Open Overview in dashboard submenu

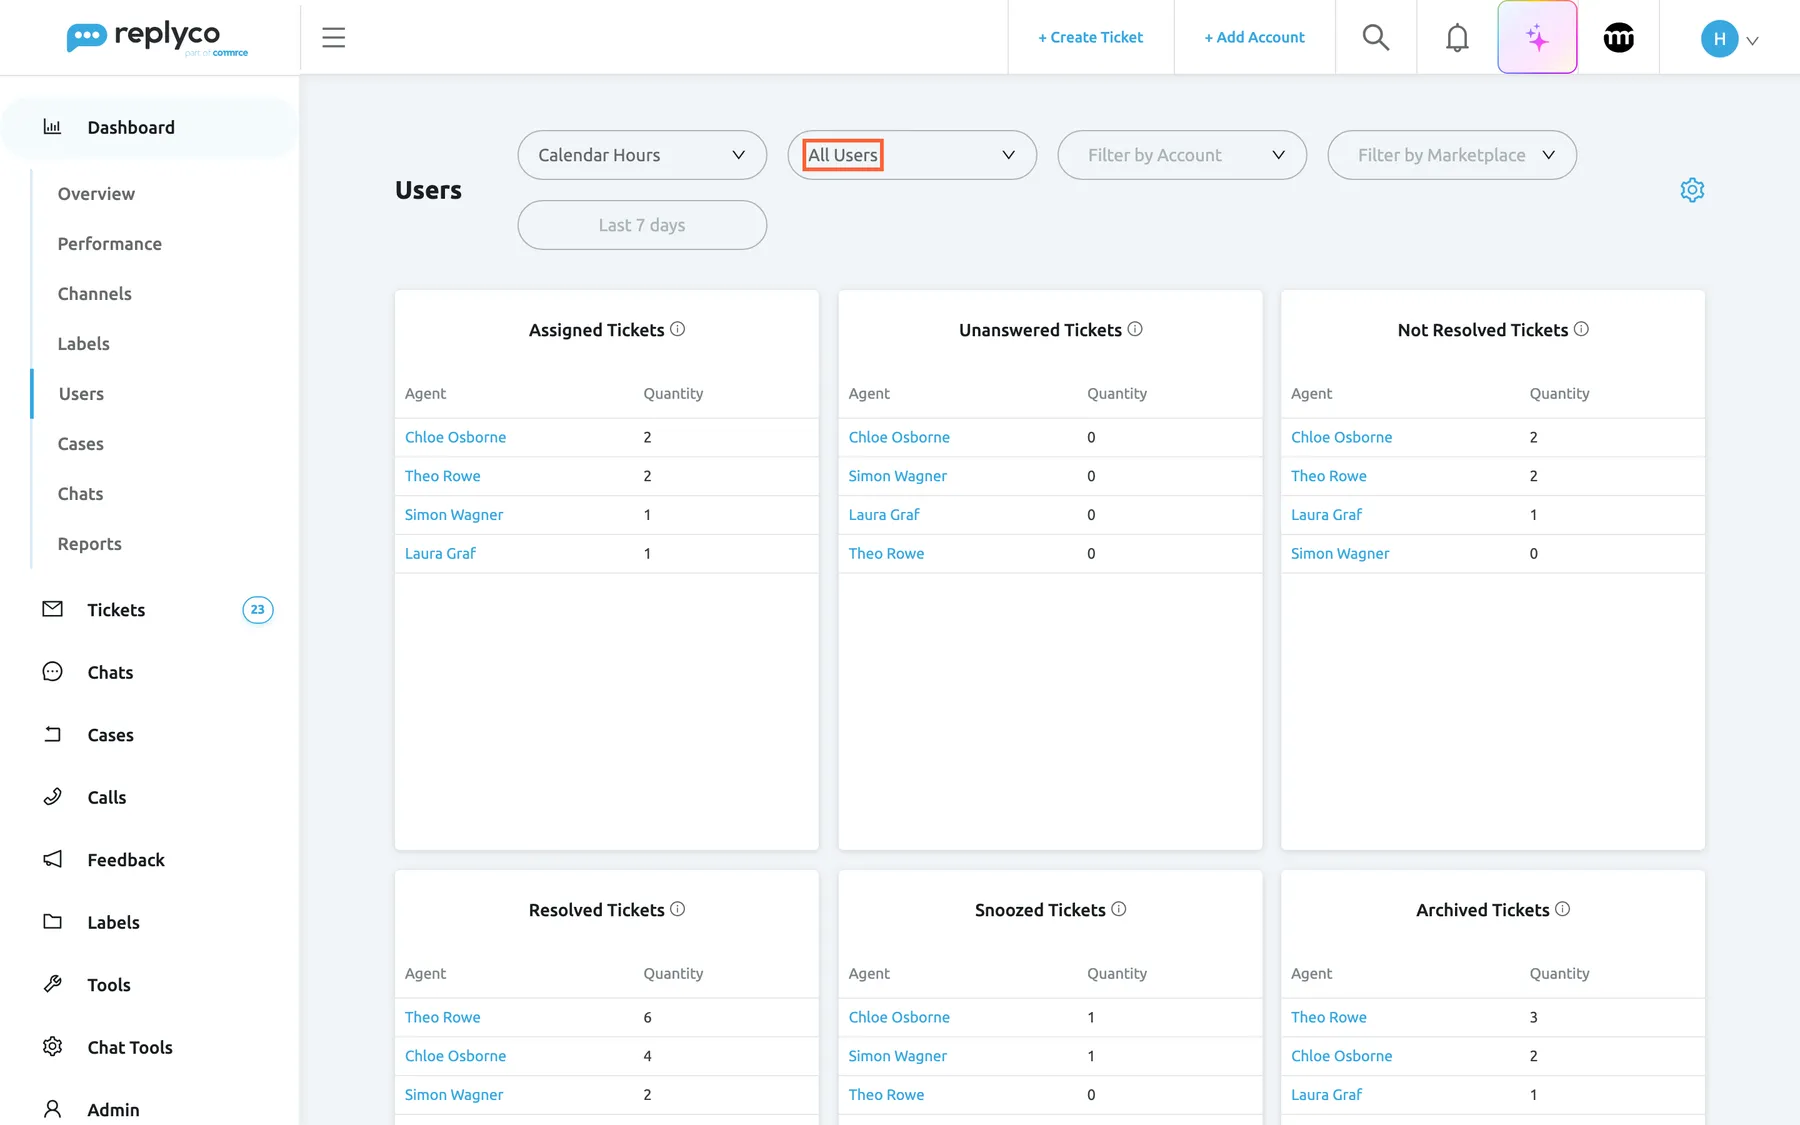(96, 194)
